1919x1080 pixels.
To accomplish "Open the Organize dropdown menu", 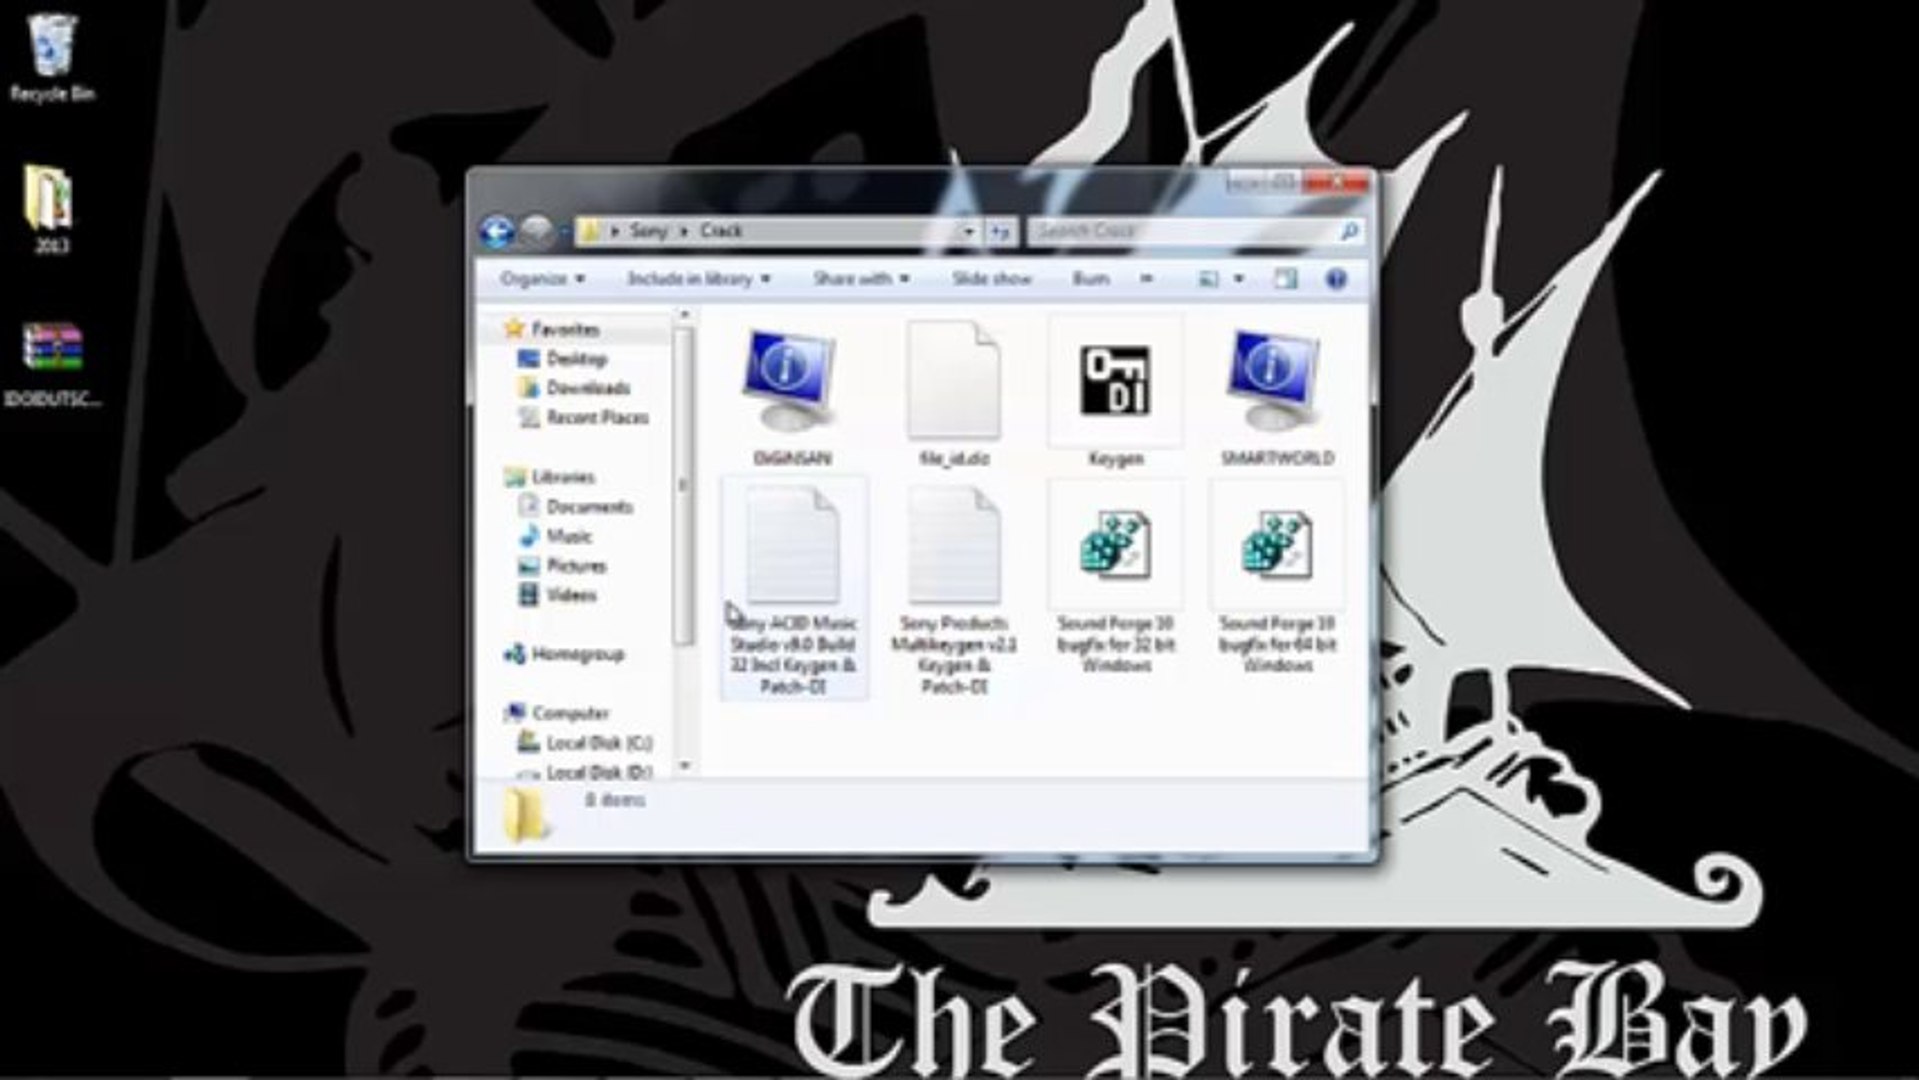I will (x=542, y=279).
